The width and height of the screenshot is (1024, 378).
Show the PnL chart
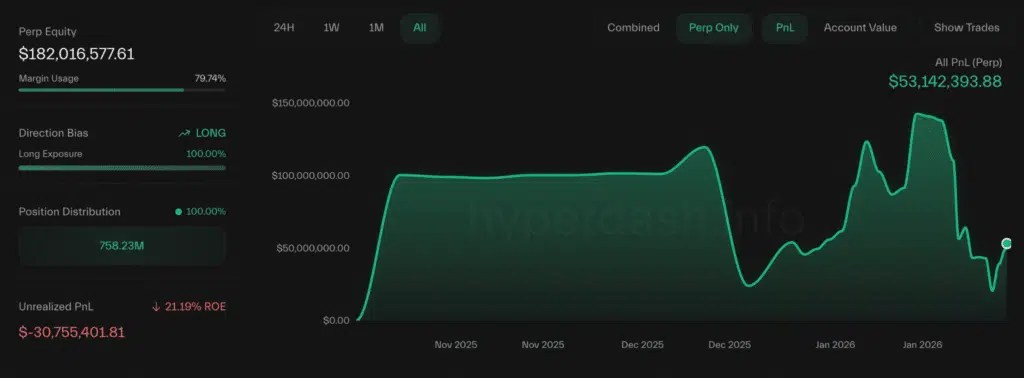785,28
